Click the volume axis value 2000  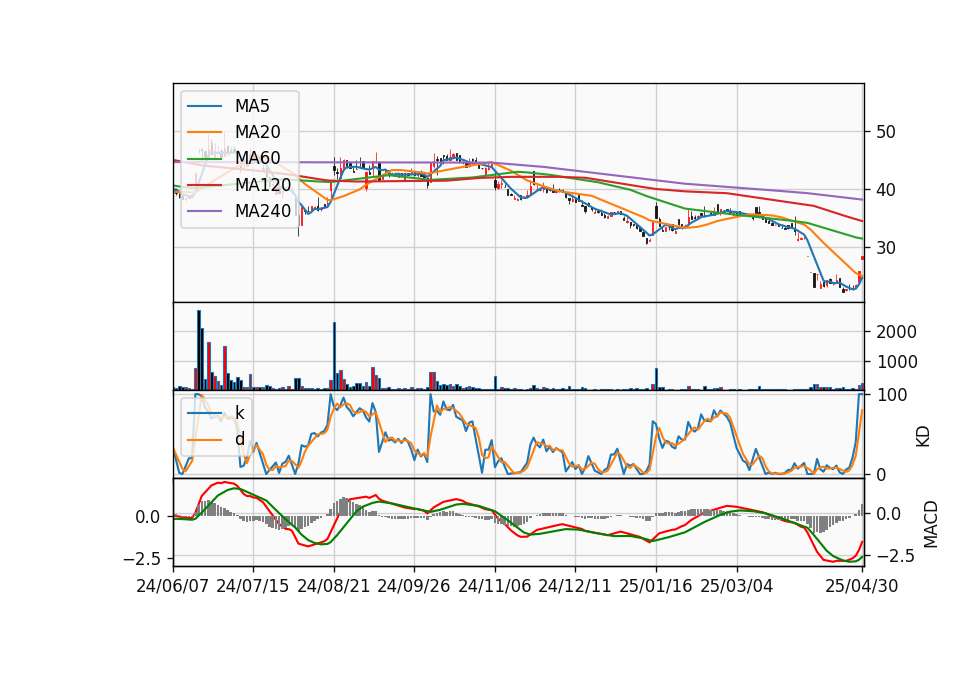coord(896,332)
